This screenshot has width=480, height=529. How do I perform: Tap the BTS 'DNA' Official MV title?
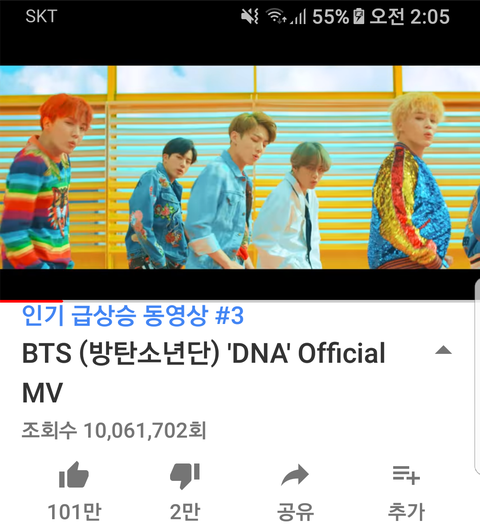203,372
